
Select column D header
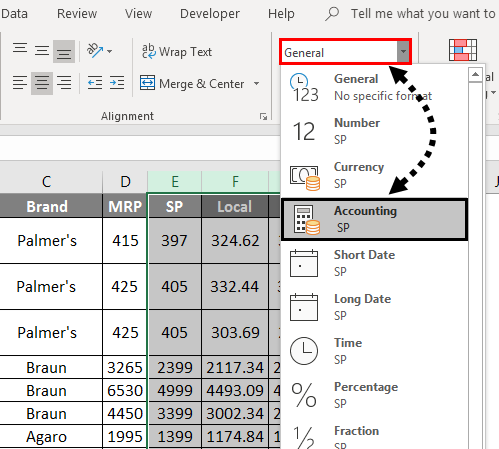pos(125,182)
